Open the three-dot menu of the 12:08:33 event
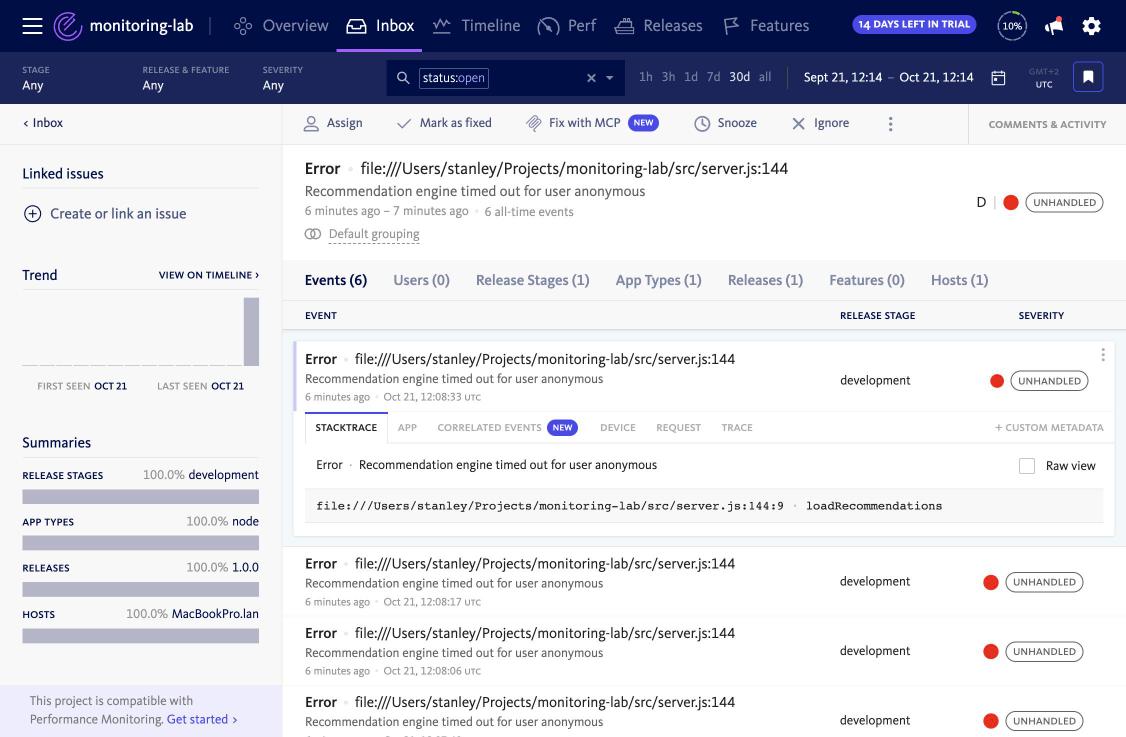1126x737 pixels. [1102, 355]
